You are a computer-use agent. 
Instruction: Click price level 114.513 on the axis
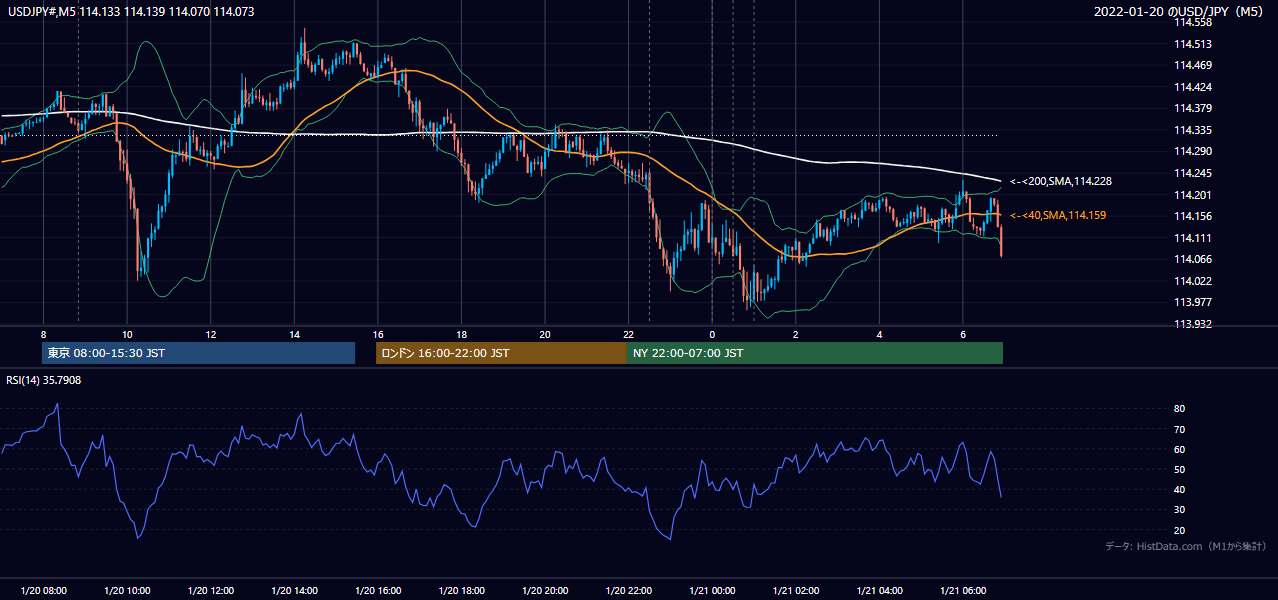point(1193,44)
